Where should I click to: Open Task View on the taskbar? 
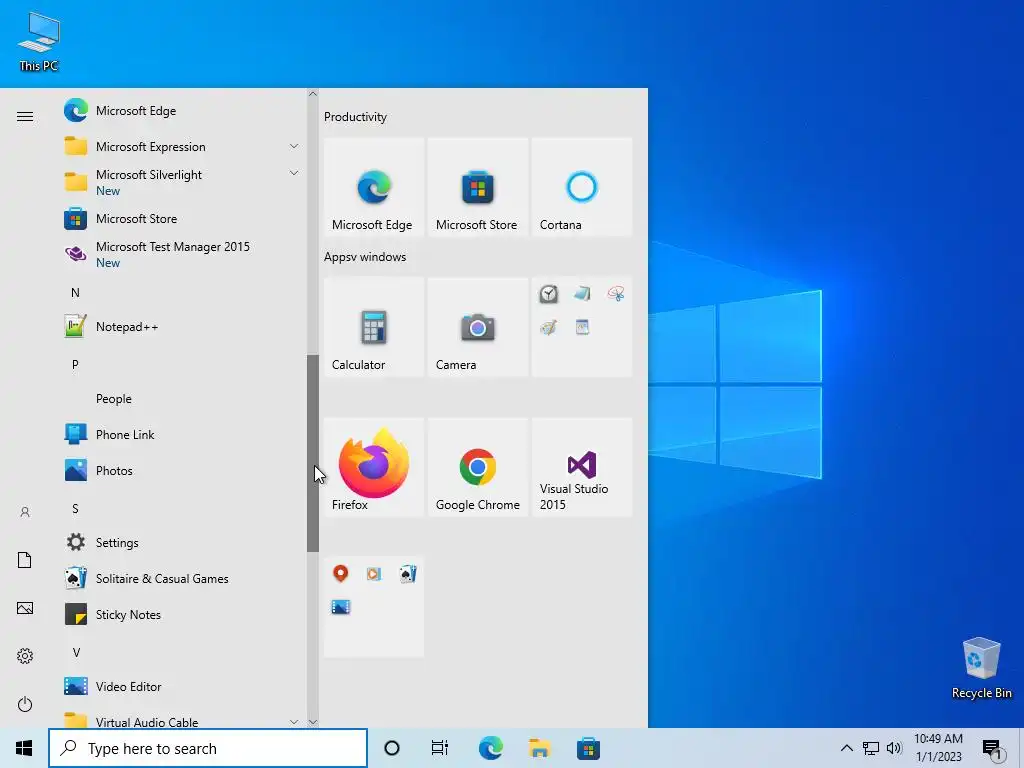[x=440, y=748]
